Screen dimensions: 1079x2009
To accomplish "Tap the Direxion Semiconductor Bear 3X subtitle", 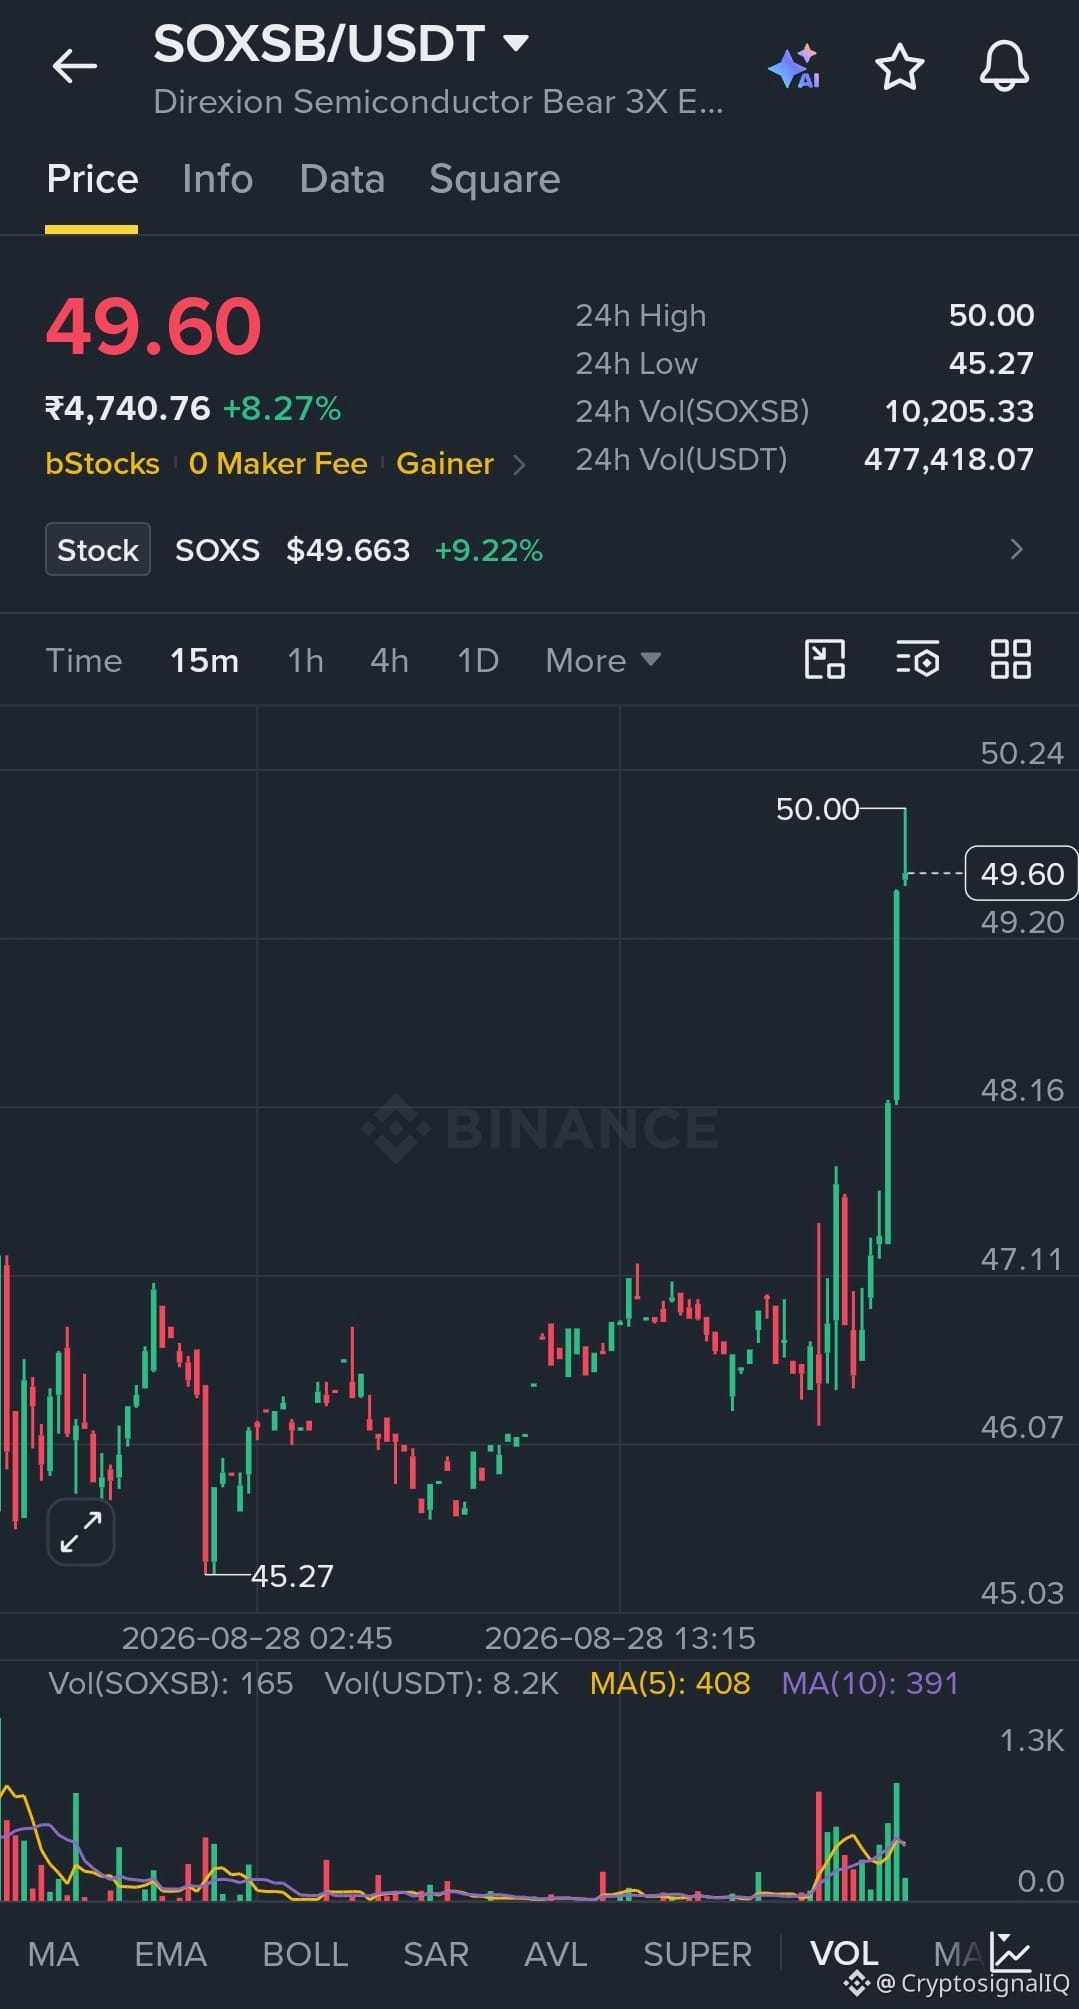I will [438, 102].
